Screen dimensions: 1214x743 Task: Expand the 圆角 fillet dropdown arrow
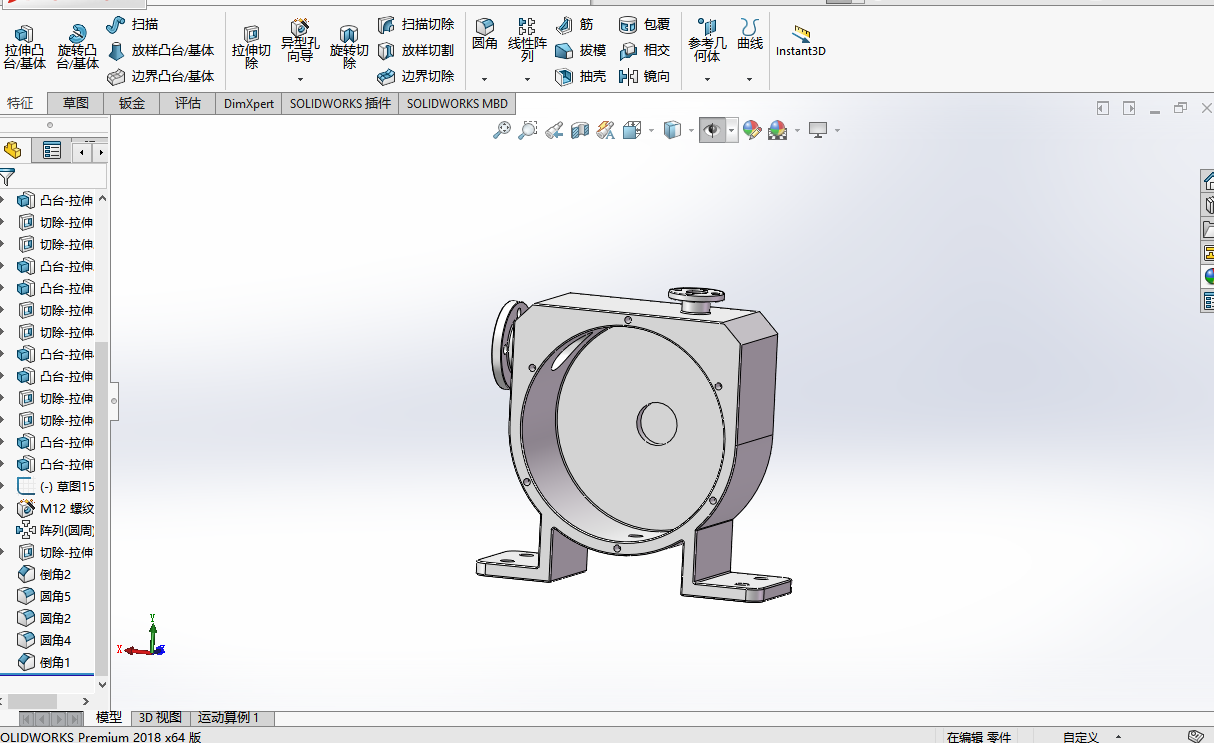[484, 79]
